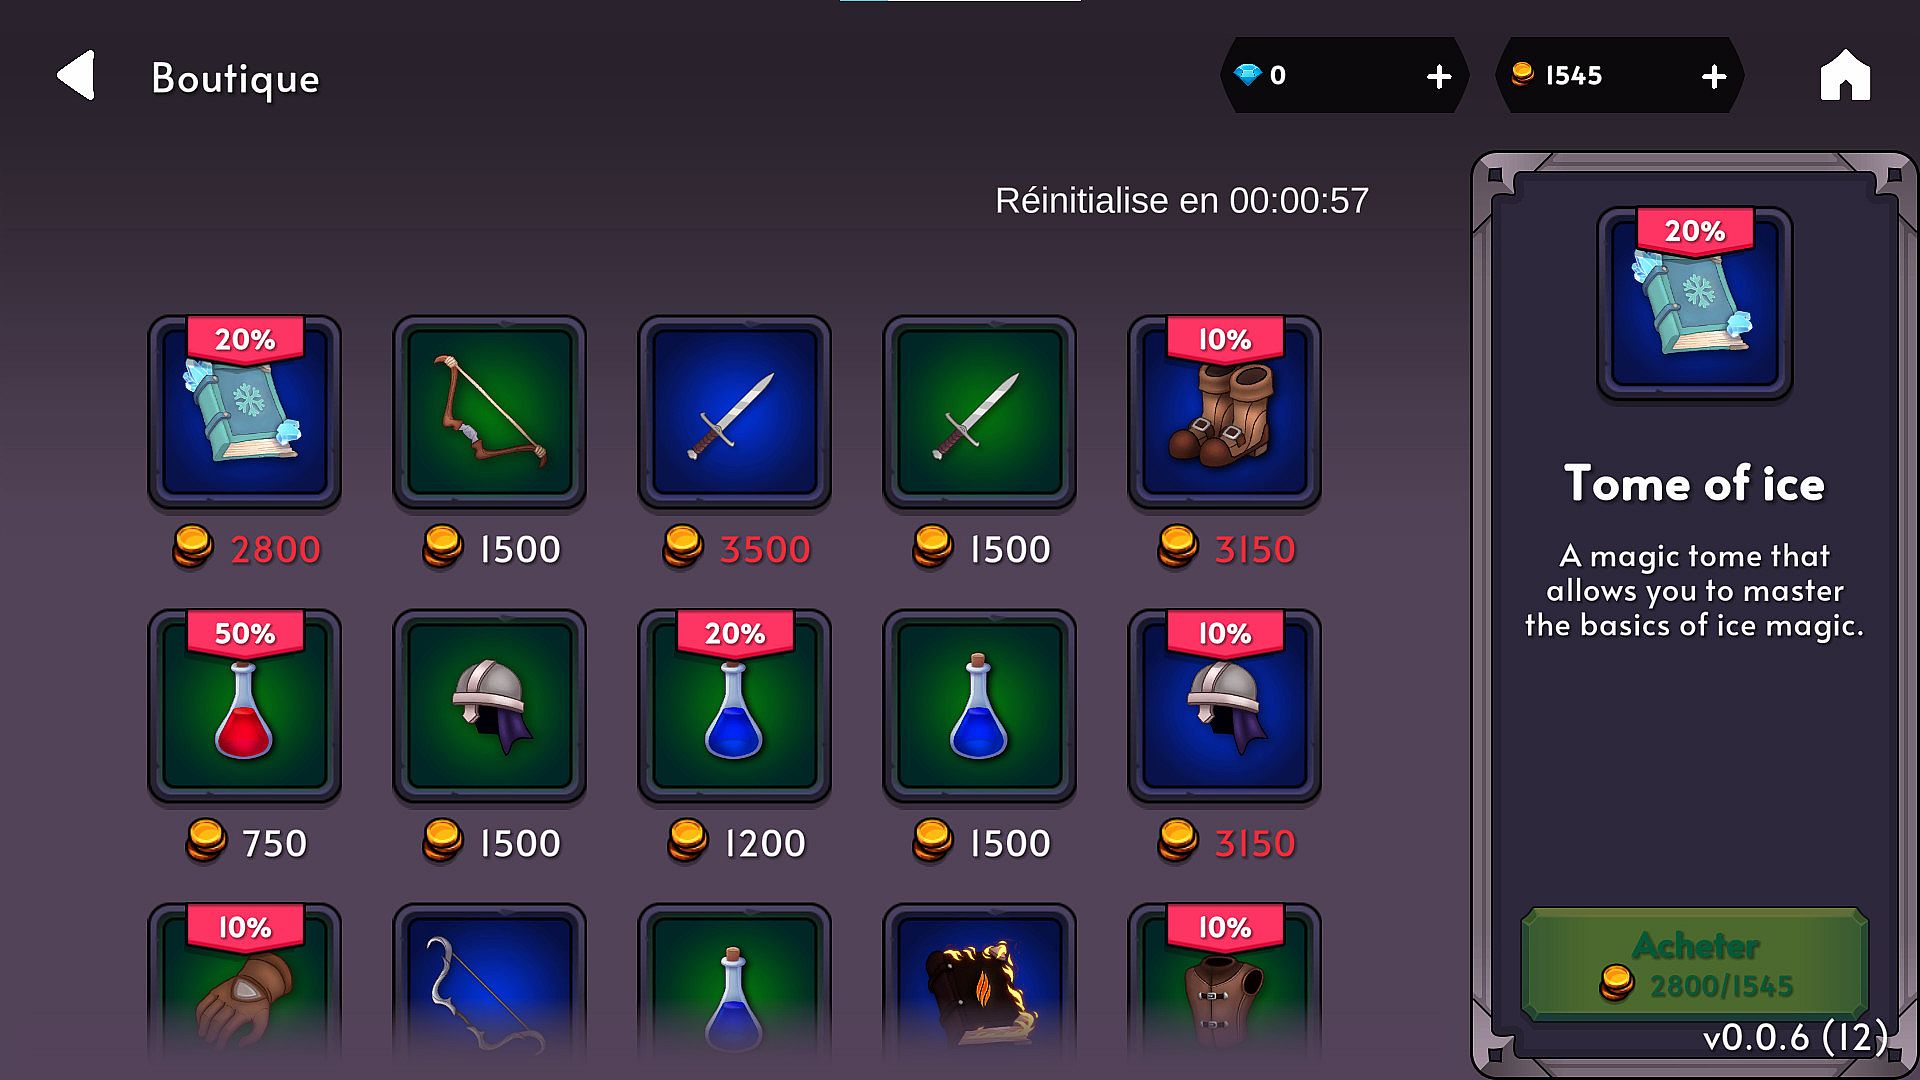Select the dark bow on blue background
Image resolution: width=1920 pixels, height=1080 pixels.
(490, 985)
